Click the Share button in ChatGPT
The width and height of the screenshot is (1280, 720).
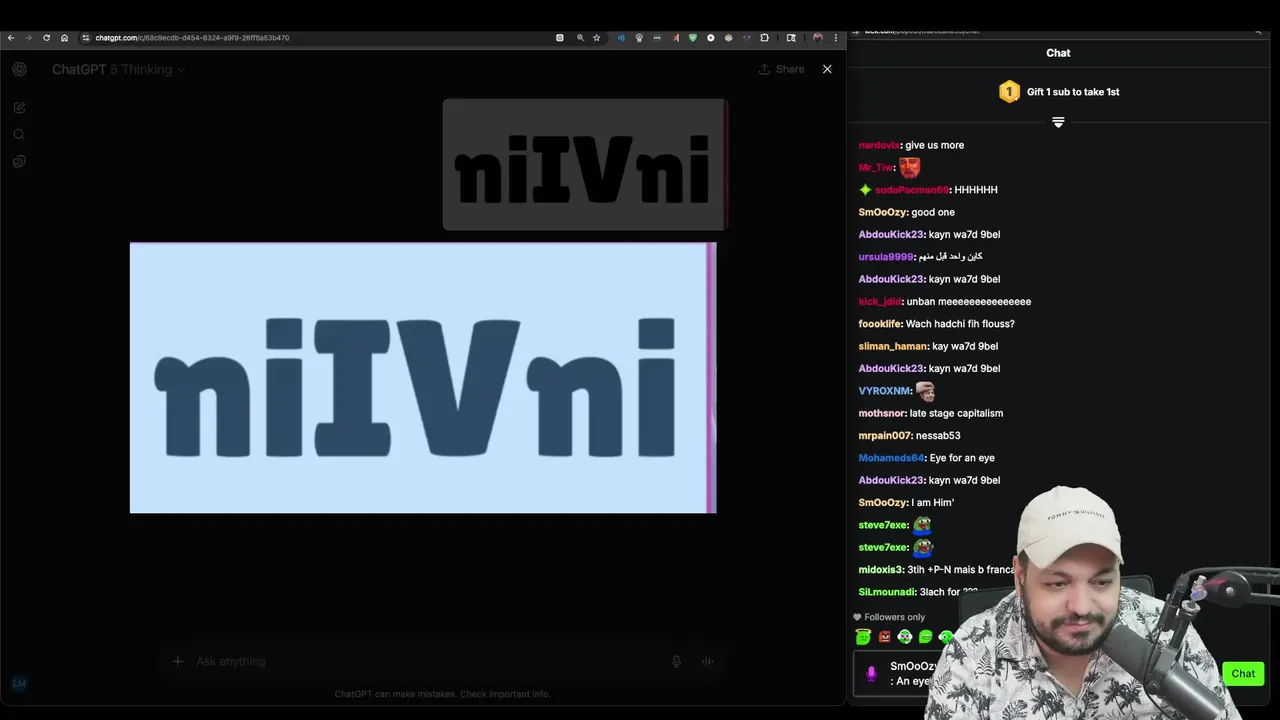coord(781,69)
